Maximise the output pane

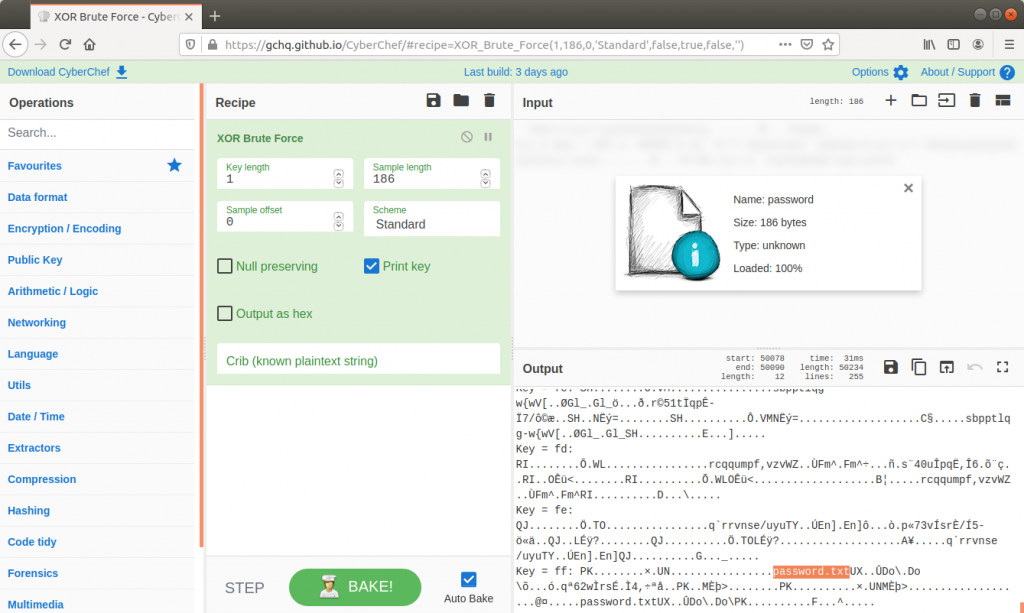click(1002, 367)
